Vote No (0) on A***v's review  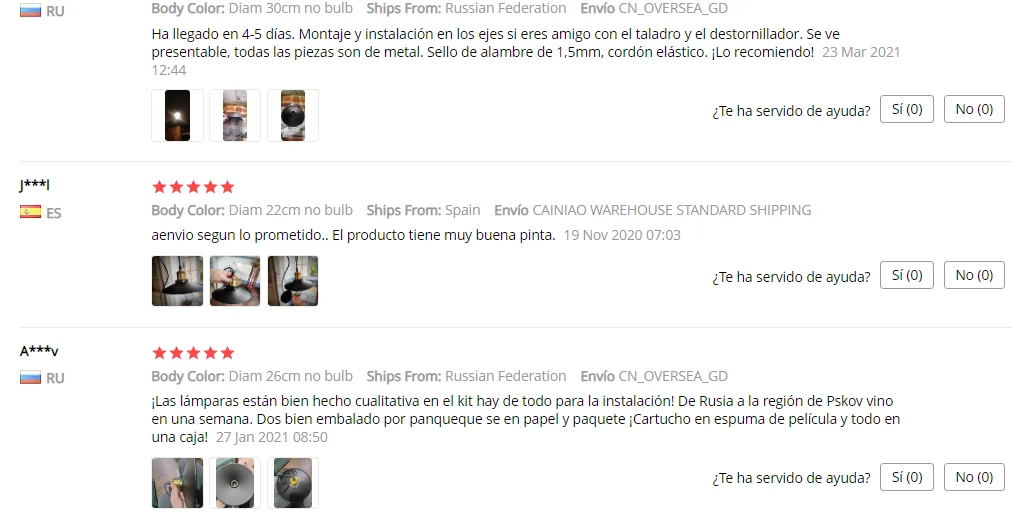[x=974, y=477]
